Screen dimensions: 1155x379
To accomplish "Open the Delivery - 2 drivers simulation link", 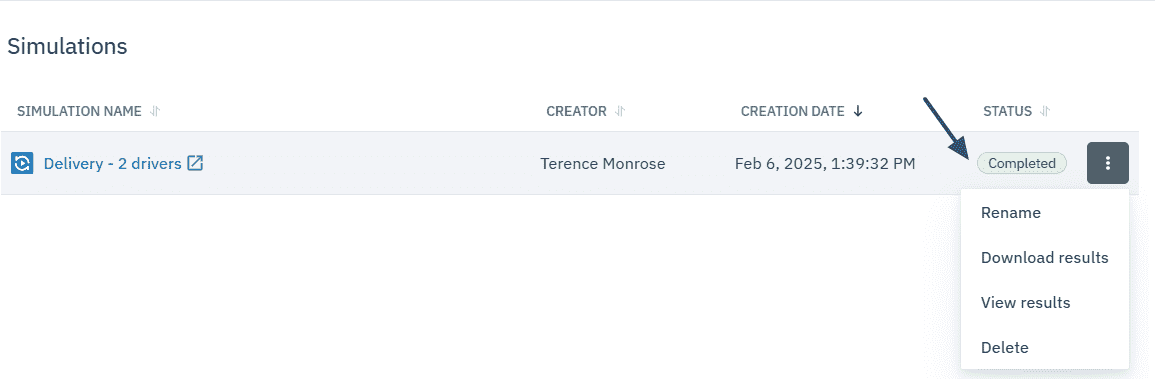I will point(113,163).
